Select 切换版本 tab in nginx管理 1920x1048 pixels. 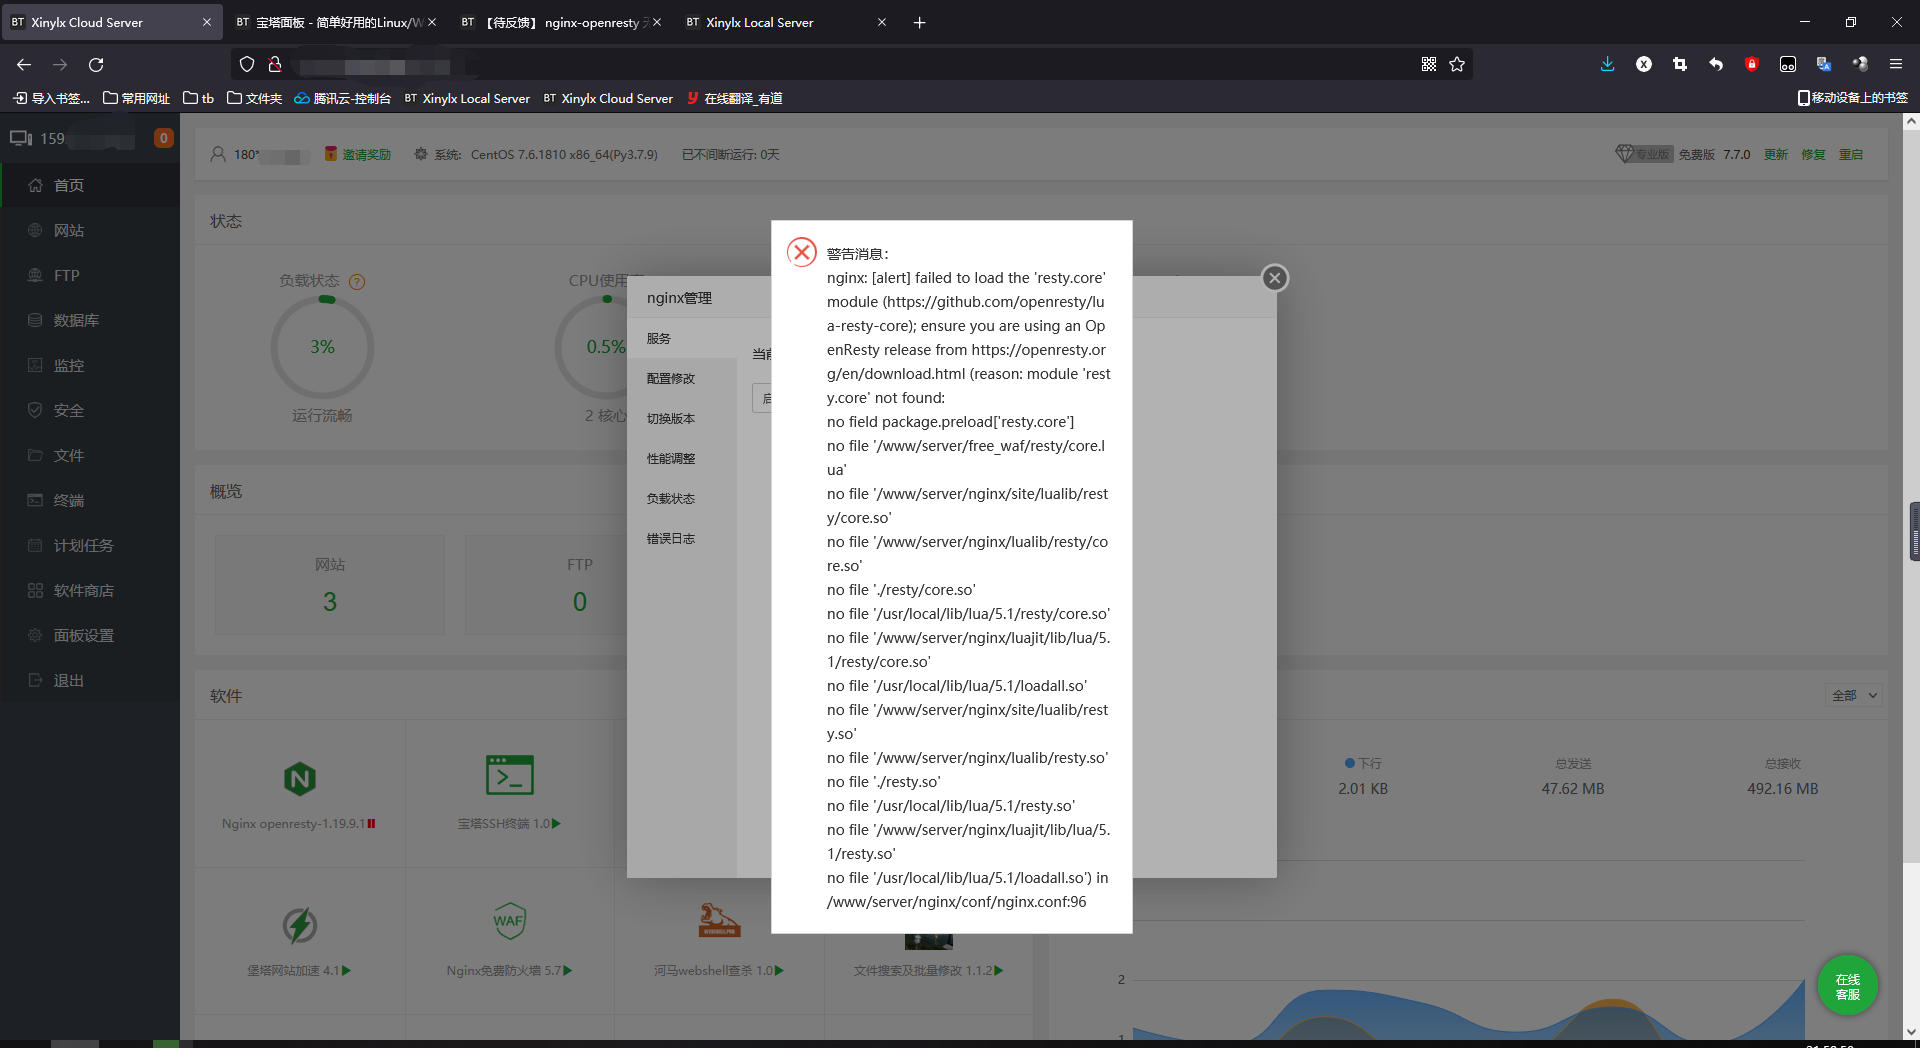pyautogui.click(x=682, y=419)
